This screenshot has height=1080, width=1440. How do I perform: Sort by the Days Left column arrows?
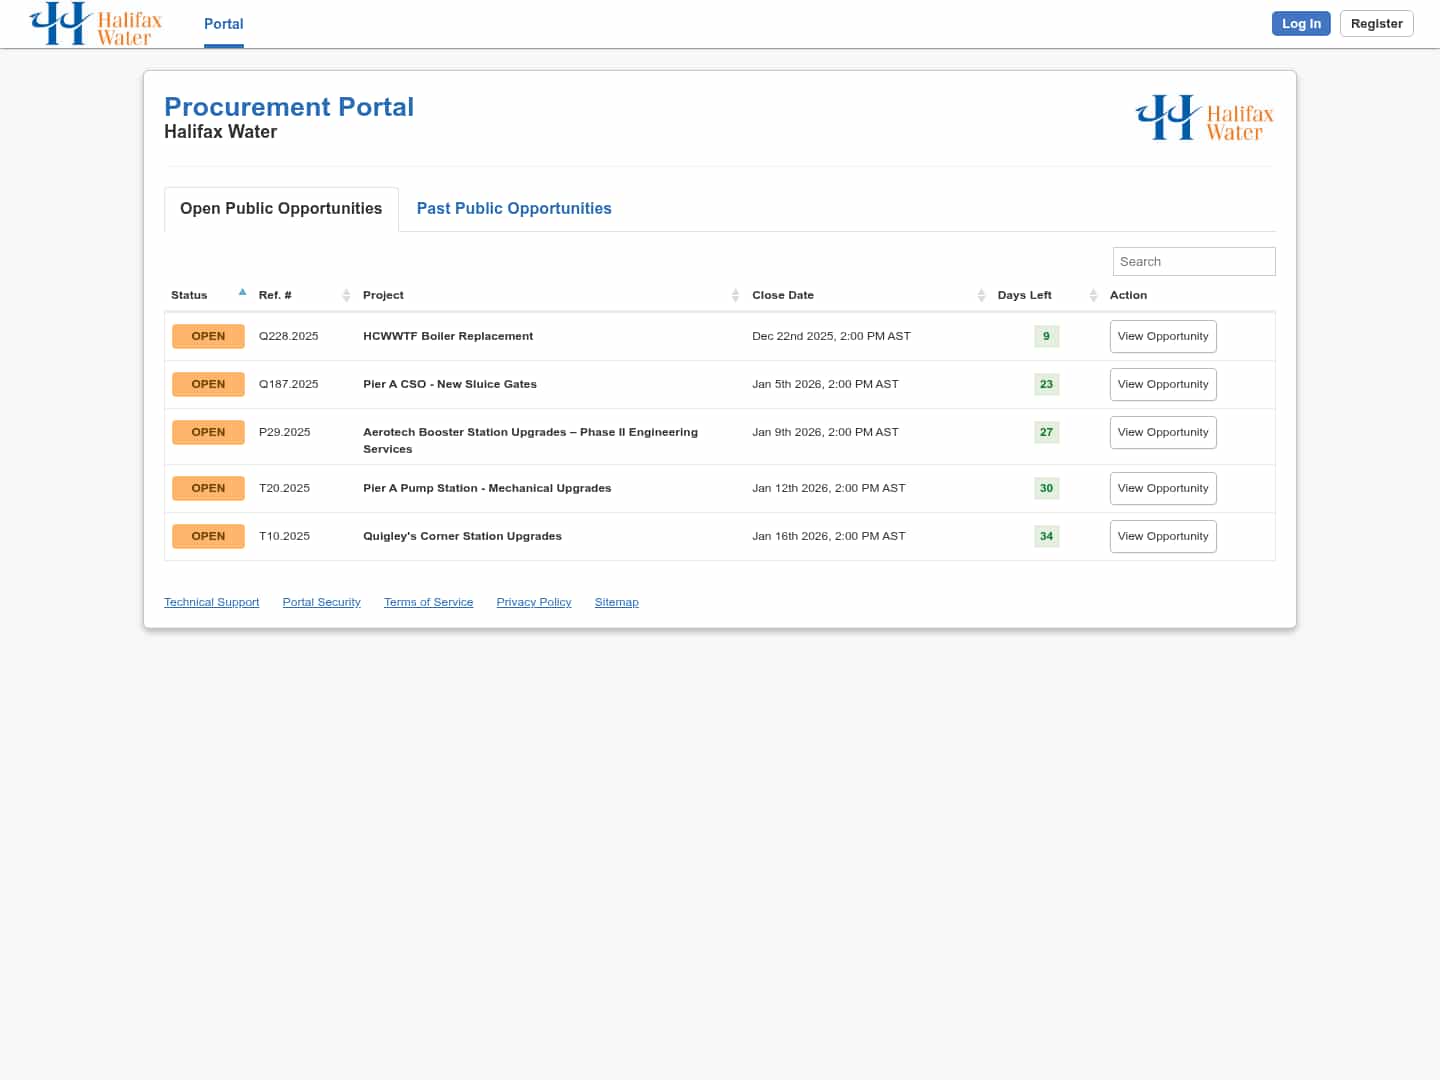(1093, 295)
